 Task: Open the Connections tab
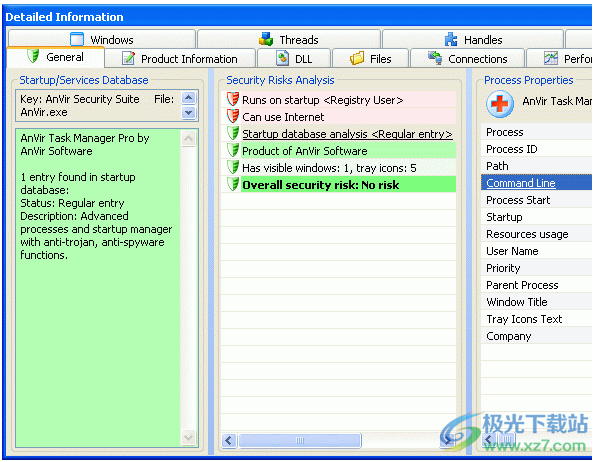(467, 58)
